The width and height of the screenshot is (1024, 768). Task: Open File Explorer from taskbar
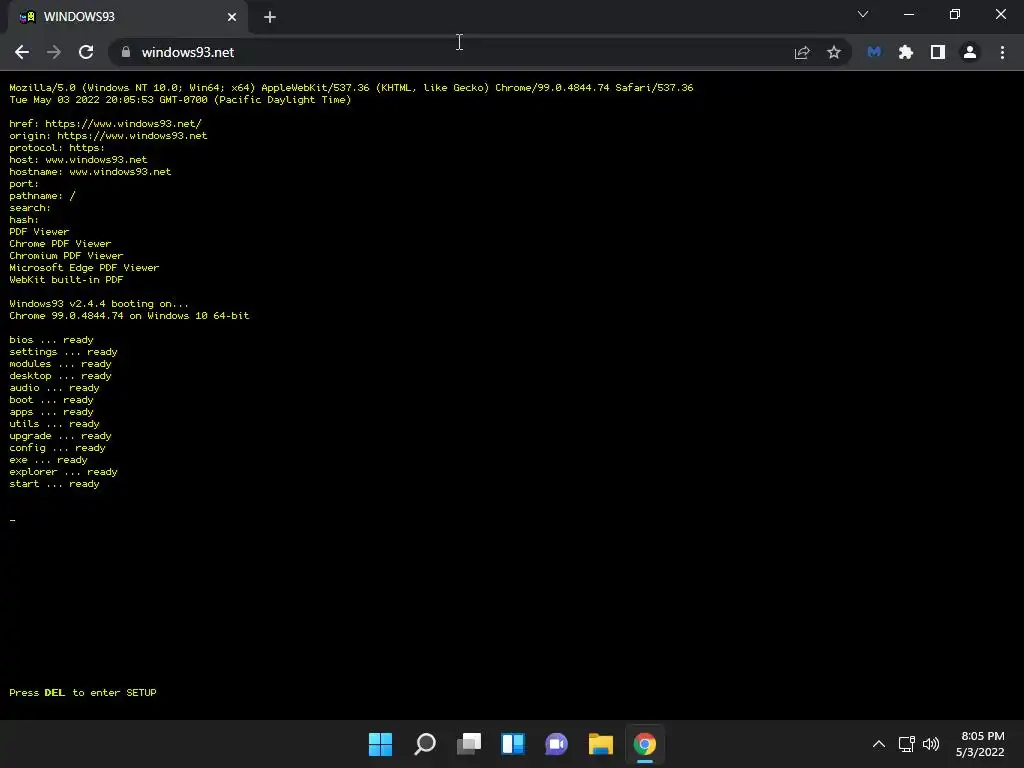click(x=601, y=744)
